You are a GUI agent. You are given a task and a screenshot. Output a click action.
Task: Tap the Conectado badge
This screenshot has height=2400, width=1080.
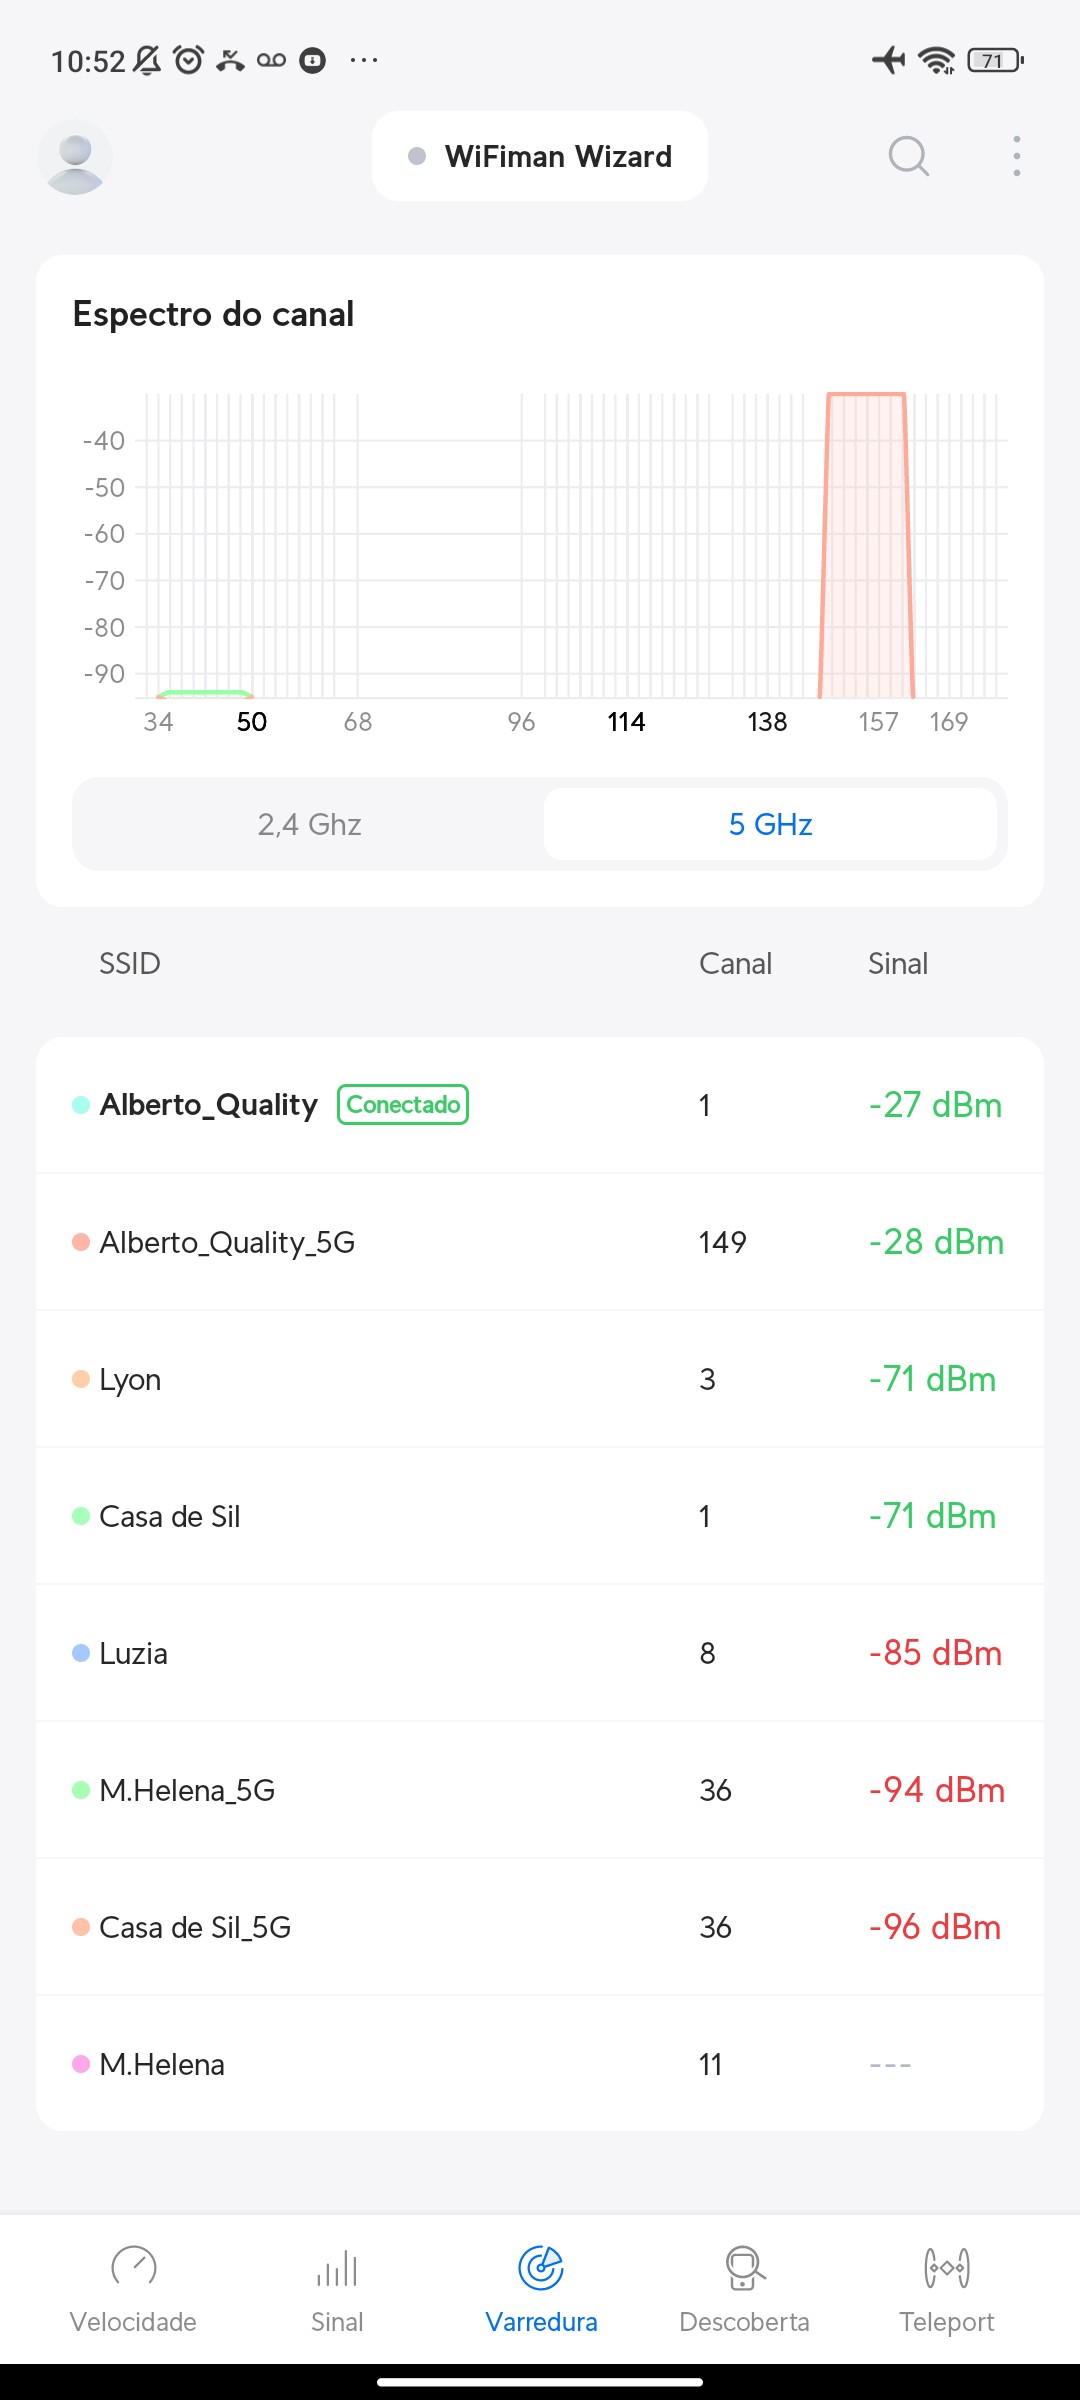(x=403, y=1105)
